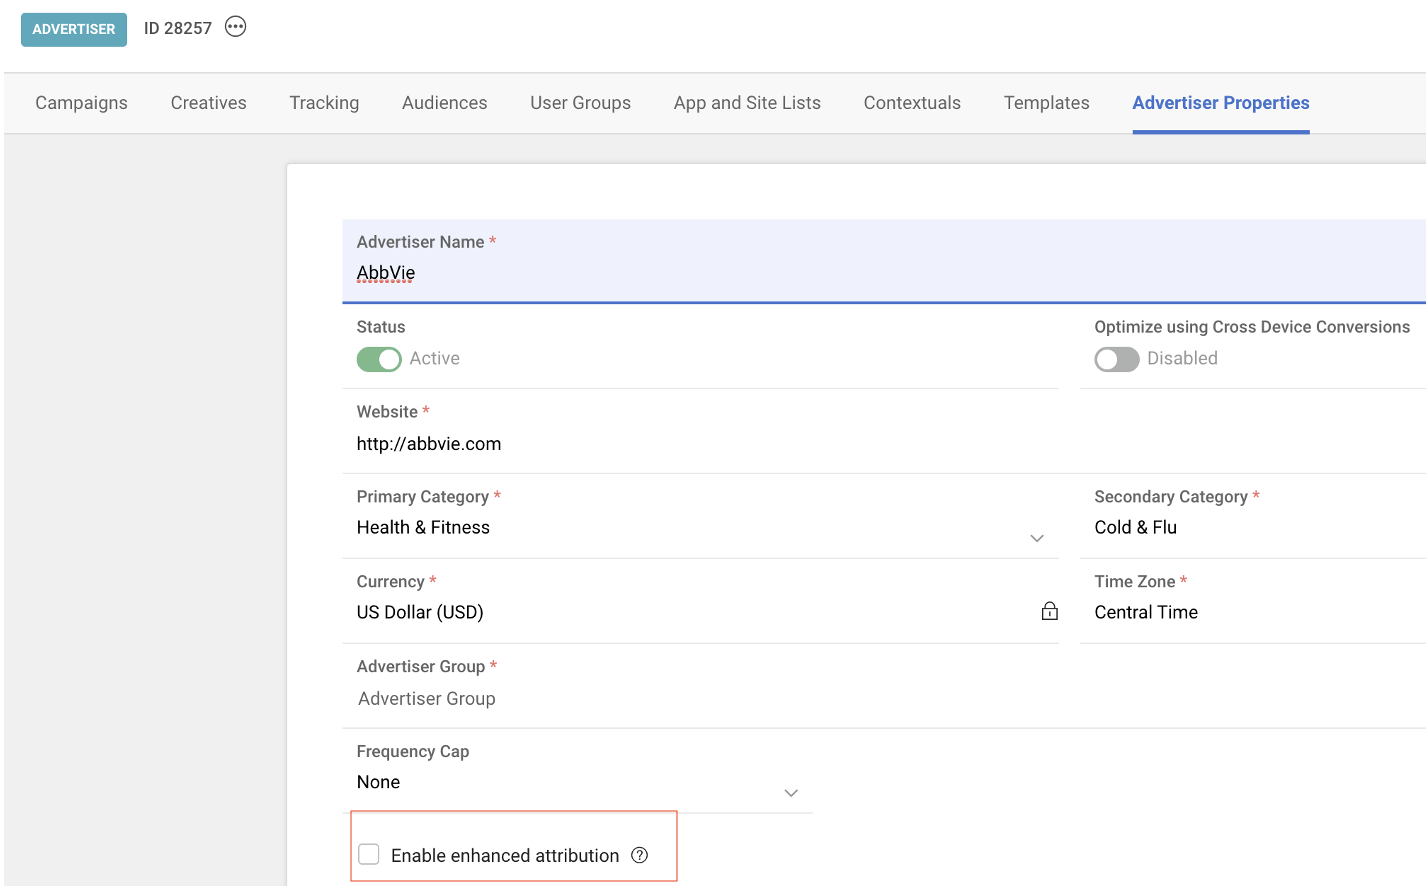The image size is (1426, 892).
Task: Switch to the Templates tab
Action: 1047,103
